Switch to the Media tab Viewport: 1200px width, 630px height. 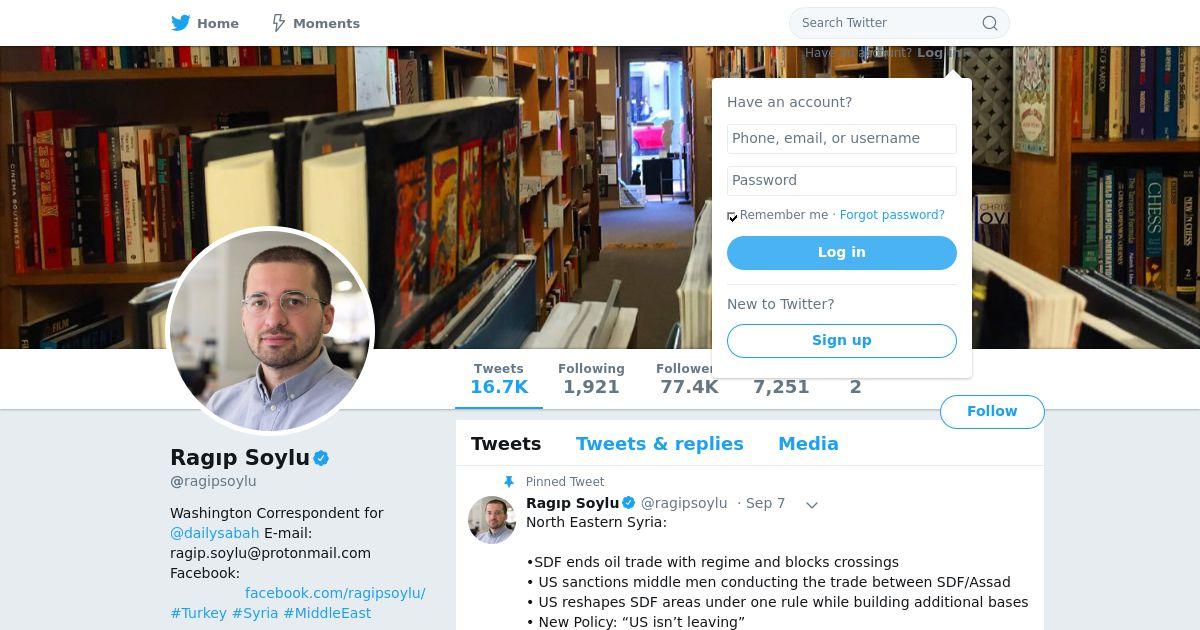(x=808, y=443)
